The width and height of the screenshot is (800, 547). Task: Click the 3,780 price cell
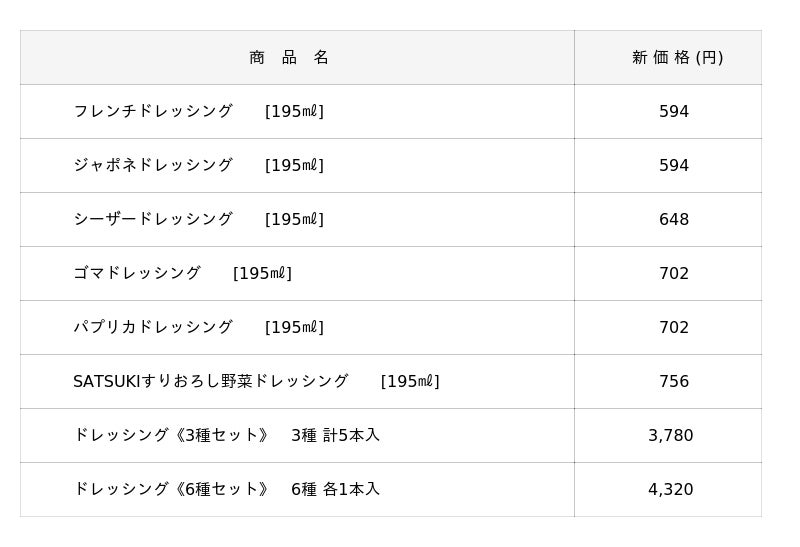tap(670, 436)
